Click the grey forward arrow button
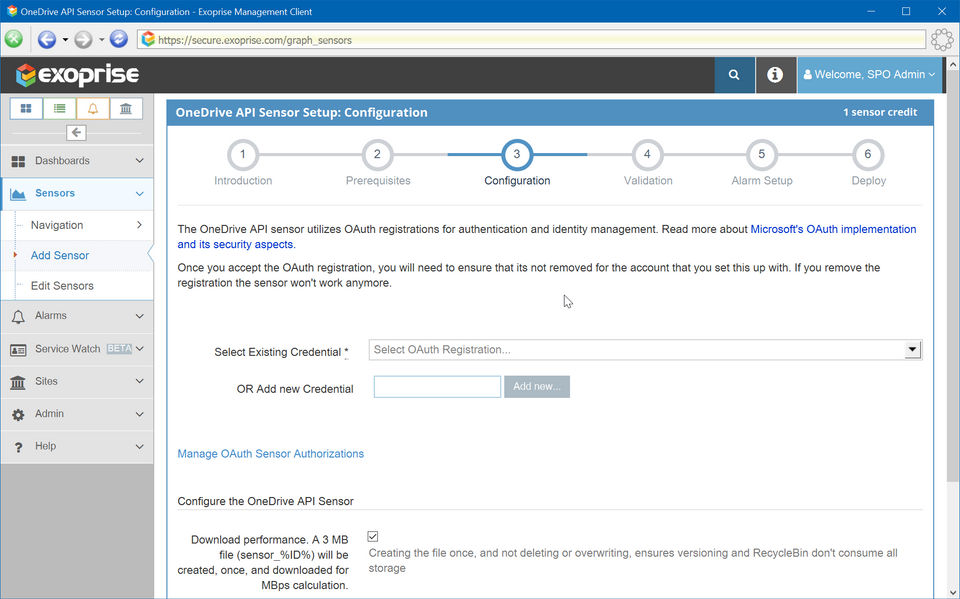 tap(83, 39)
